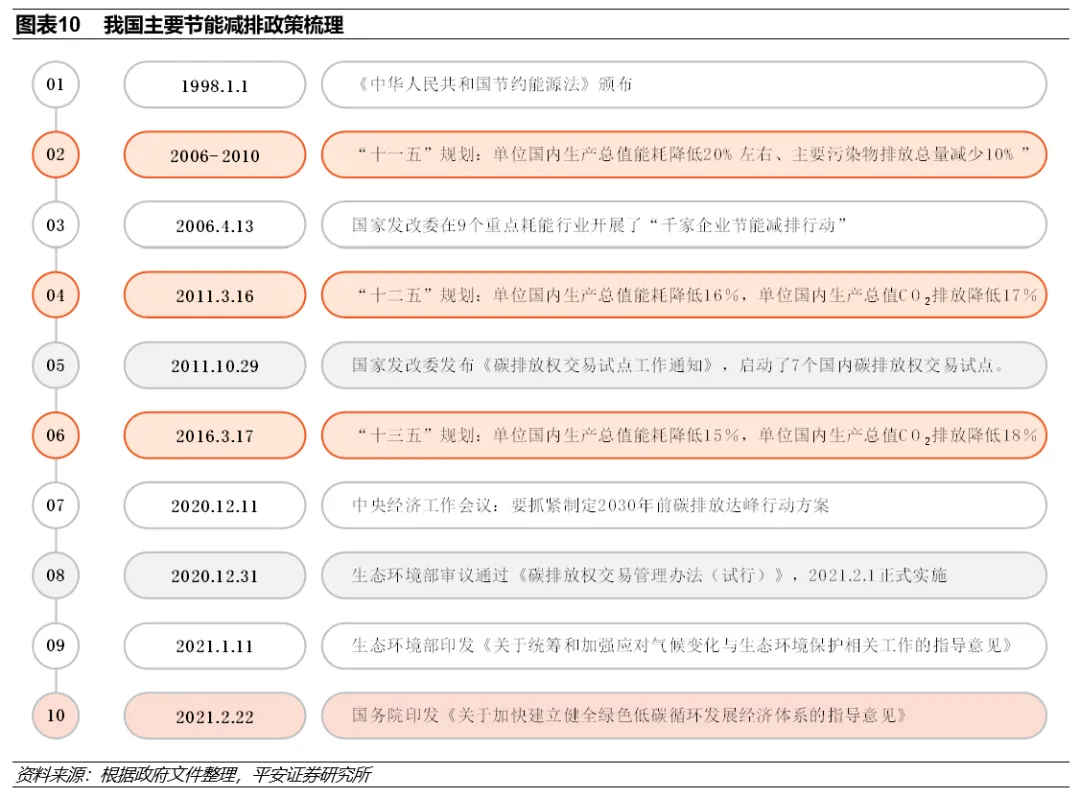Screen dimensions: 1080x798
Task: Select the “十一五”规划 description box
Action: [683, 155]
